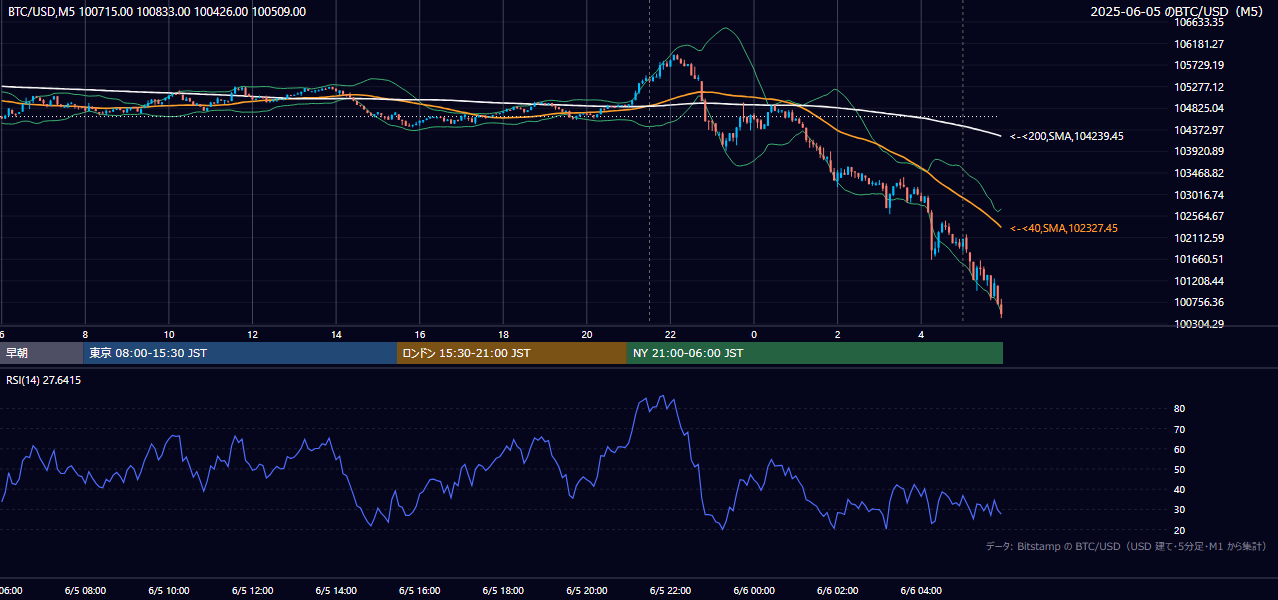Viewport: 1278px width, 600px height.
Task: Click hour label 12 under price chart
Action: [x=253, y=334]
